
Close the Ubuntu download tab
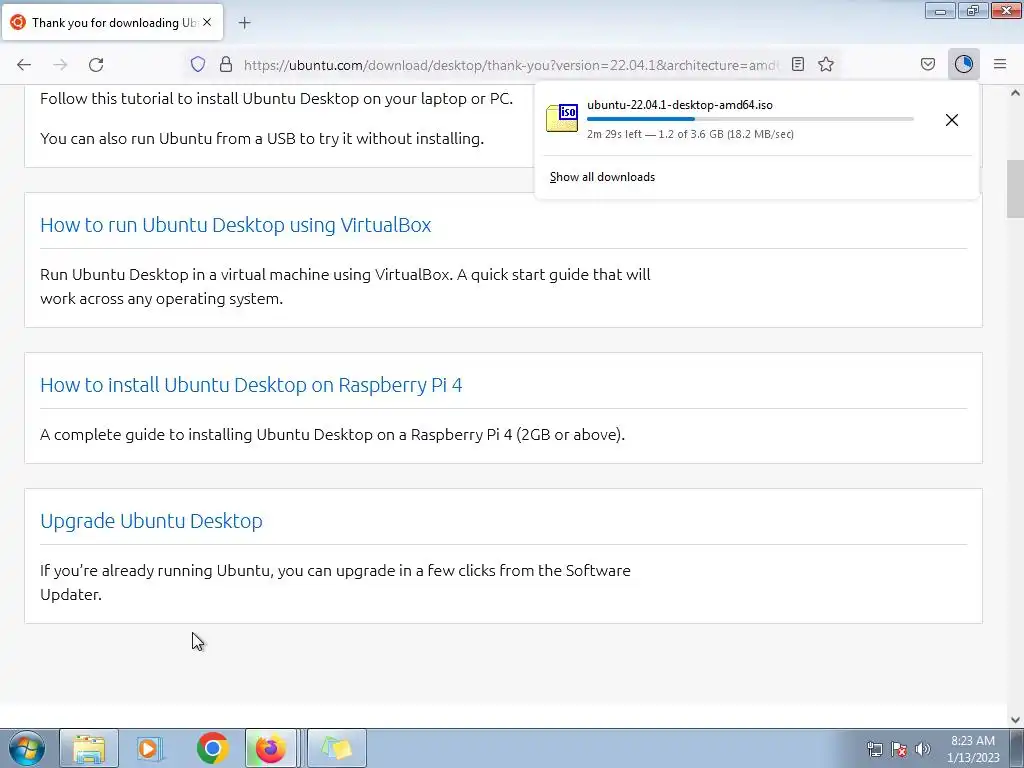click(x=207, y=22)
